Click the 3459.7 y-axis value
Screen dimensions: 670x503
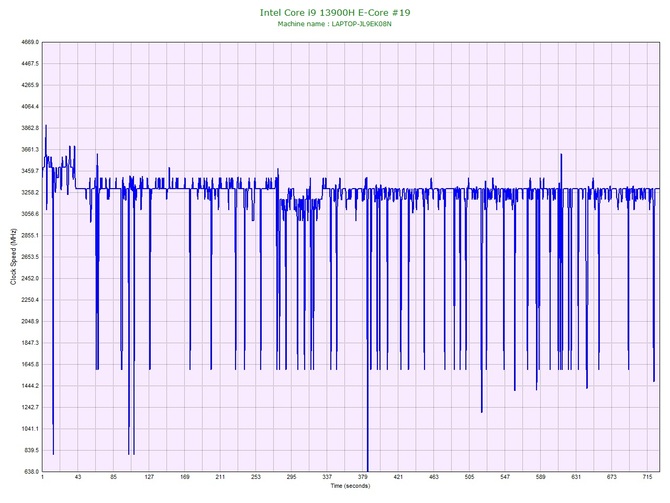(29, 171)
